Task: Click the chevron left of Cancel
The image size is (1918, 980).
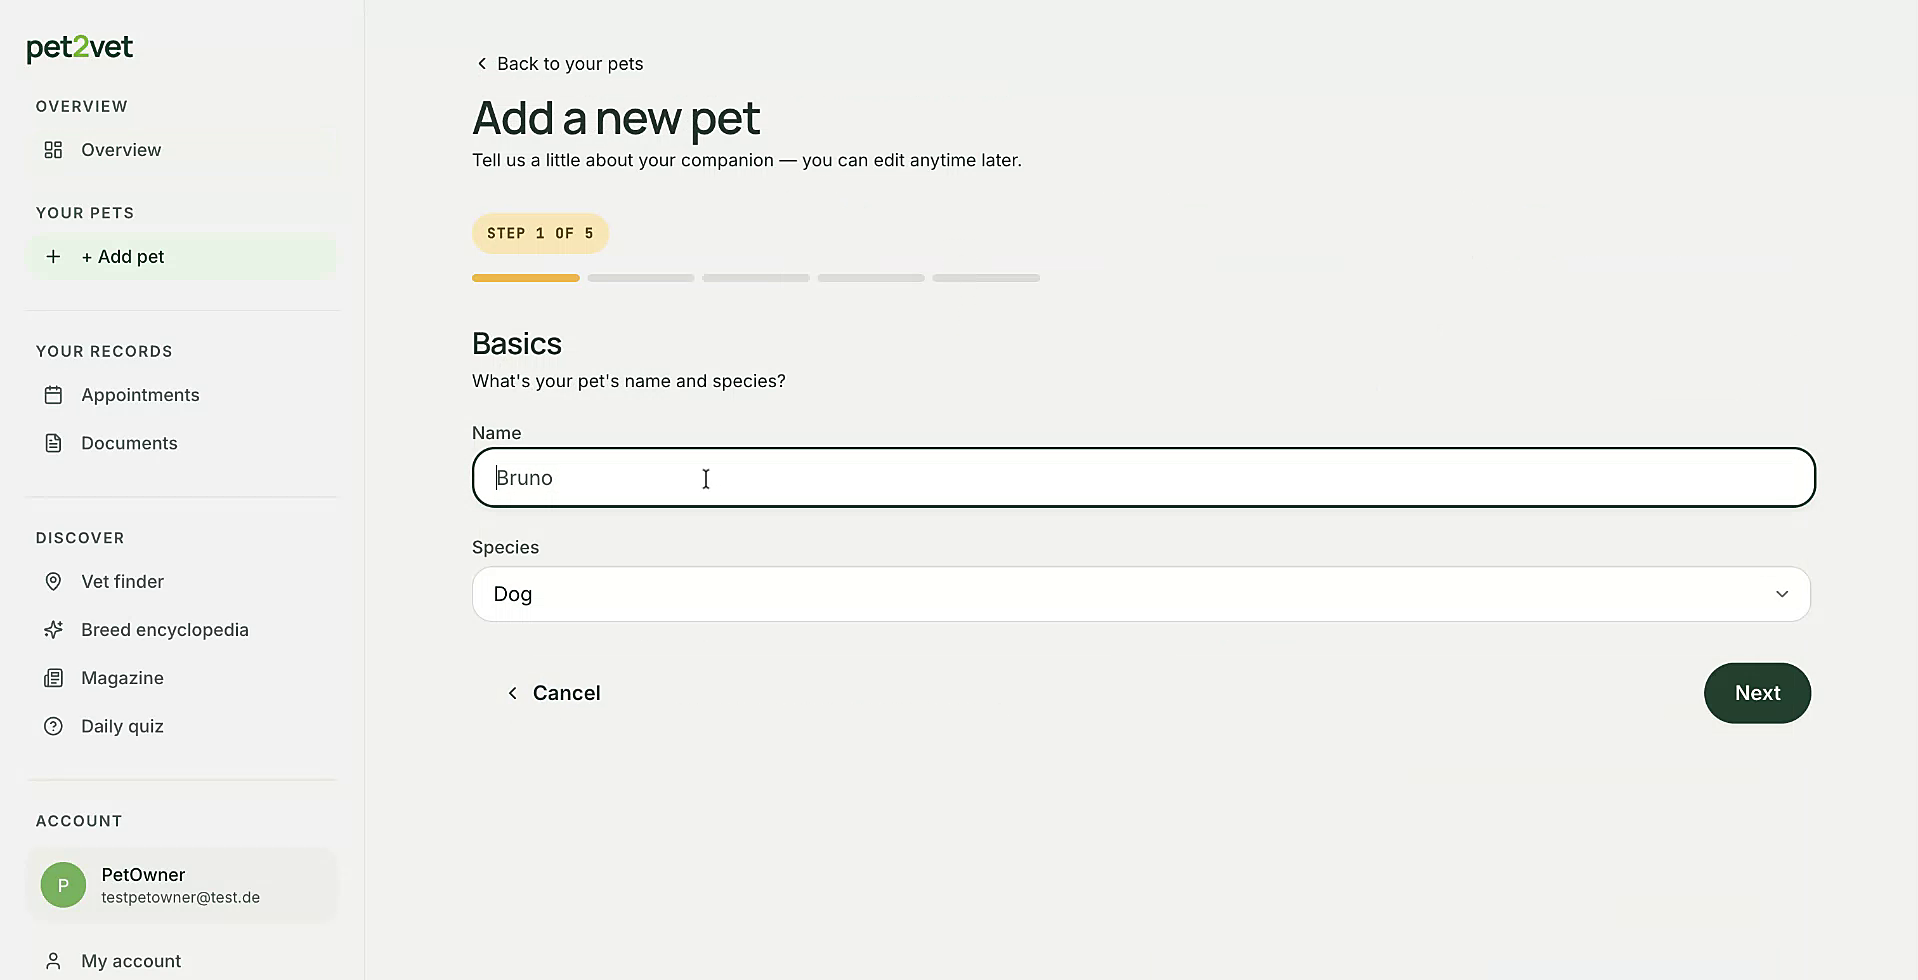Action: [x=512, y=693]
